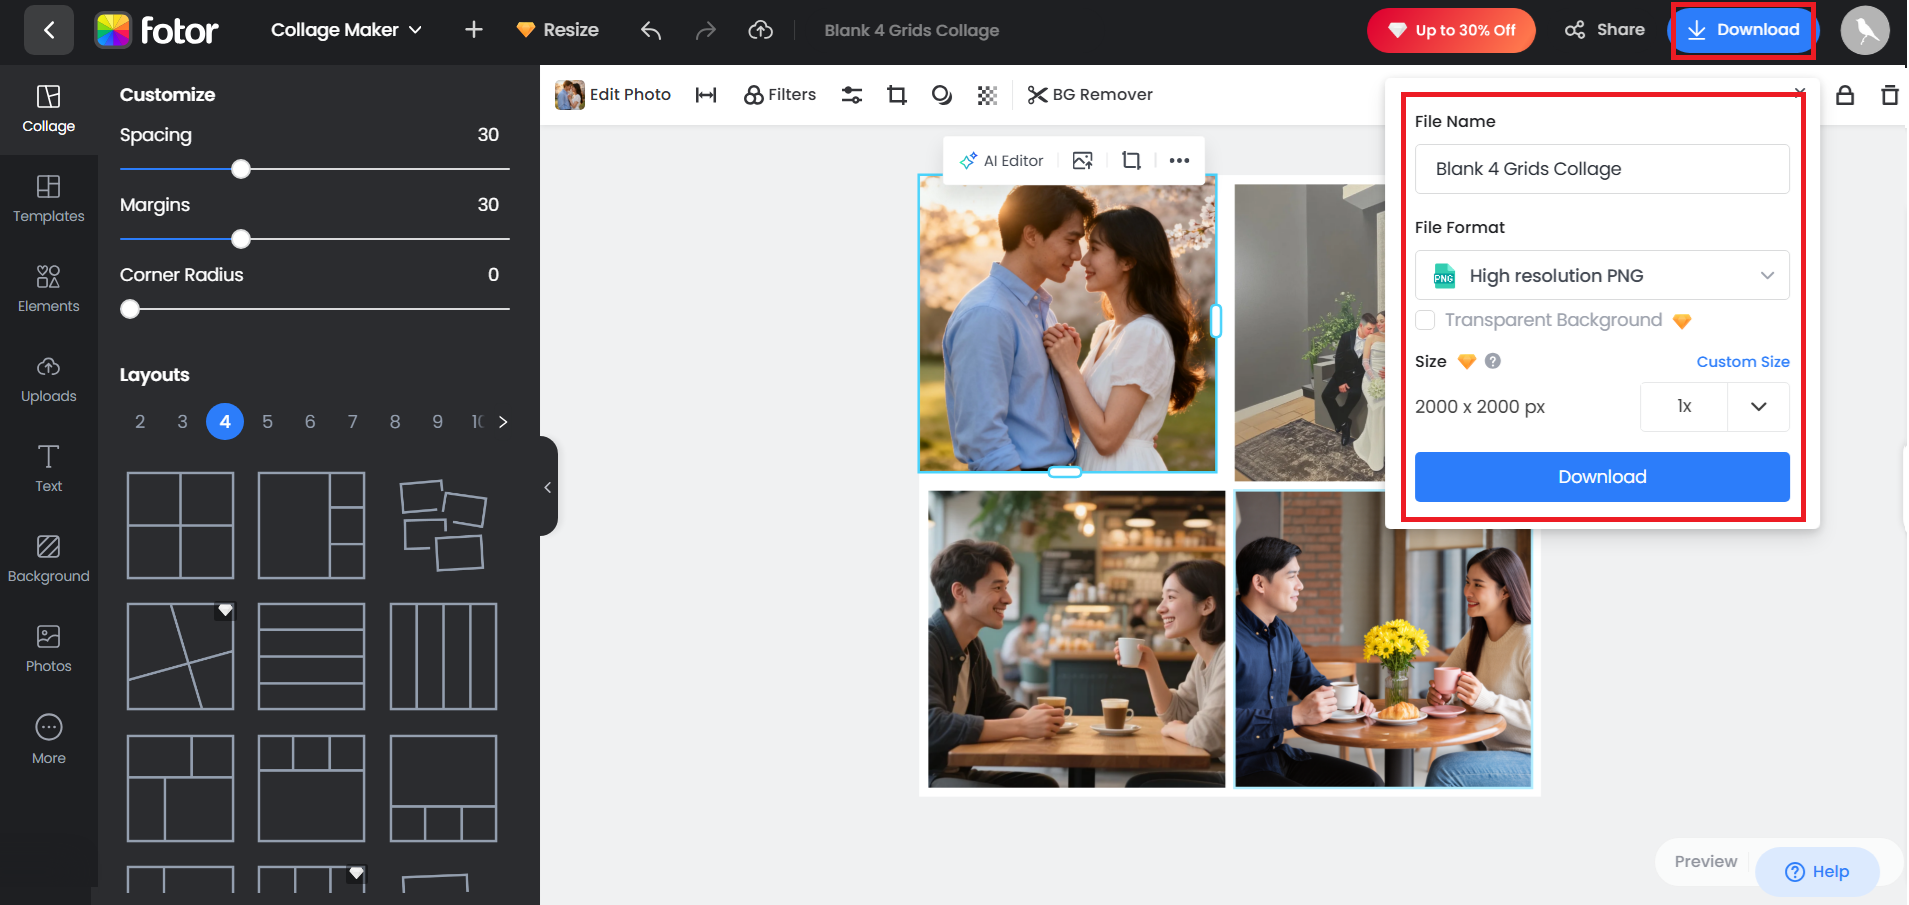The width and height of the screenshot is (1909, 905).
Task: Switch to the Templates sidebar tab
Action: (48, 199)
